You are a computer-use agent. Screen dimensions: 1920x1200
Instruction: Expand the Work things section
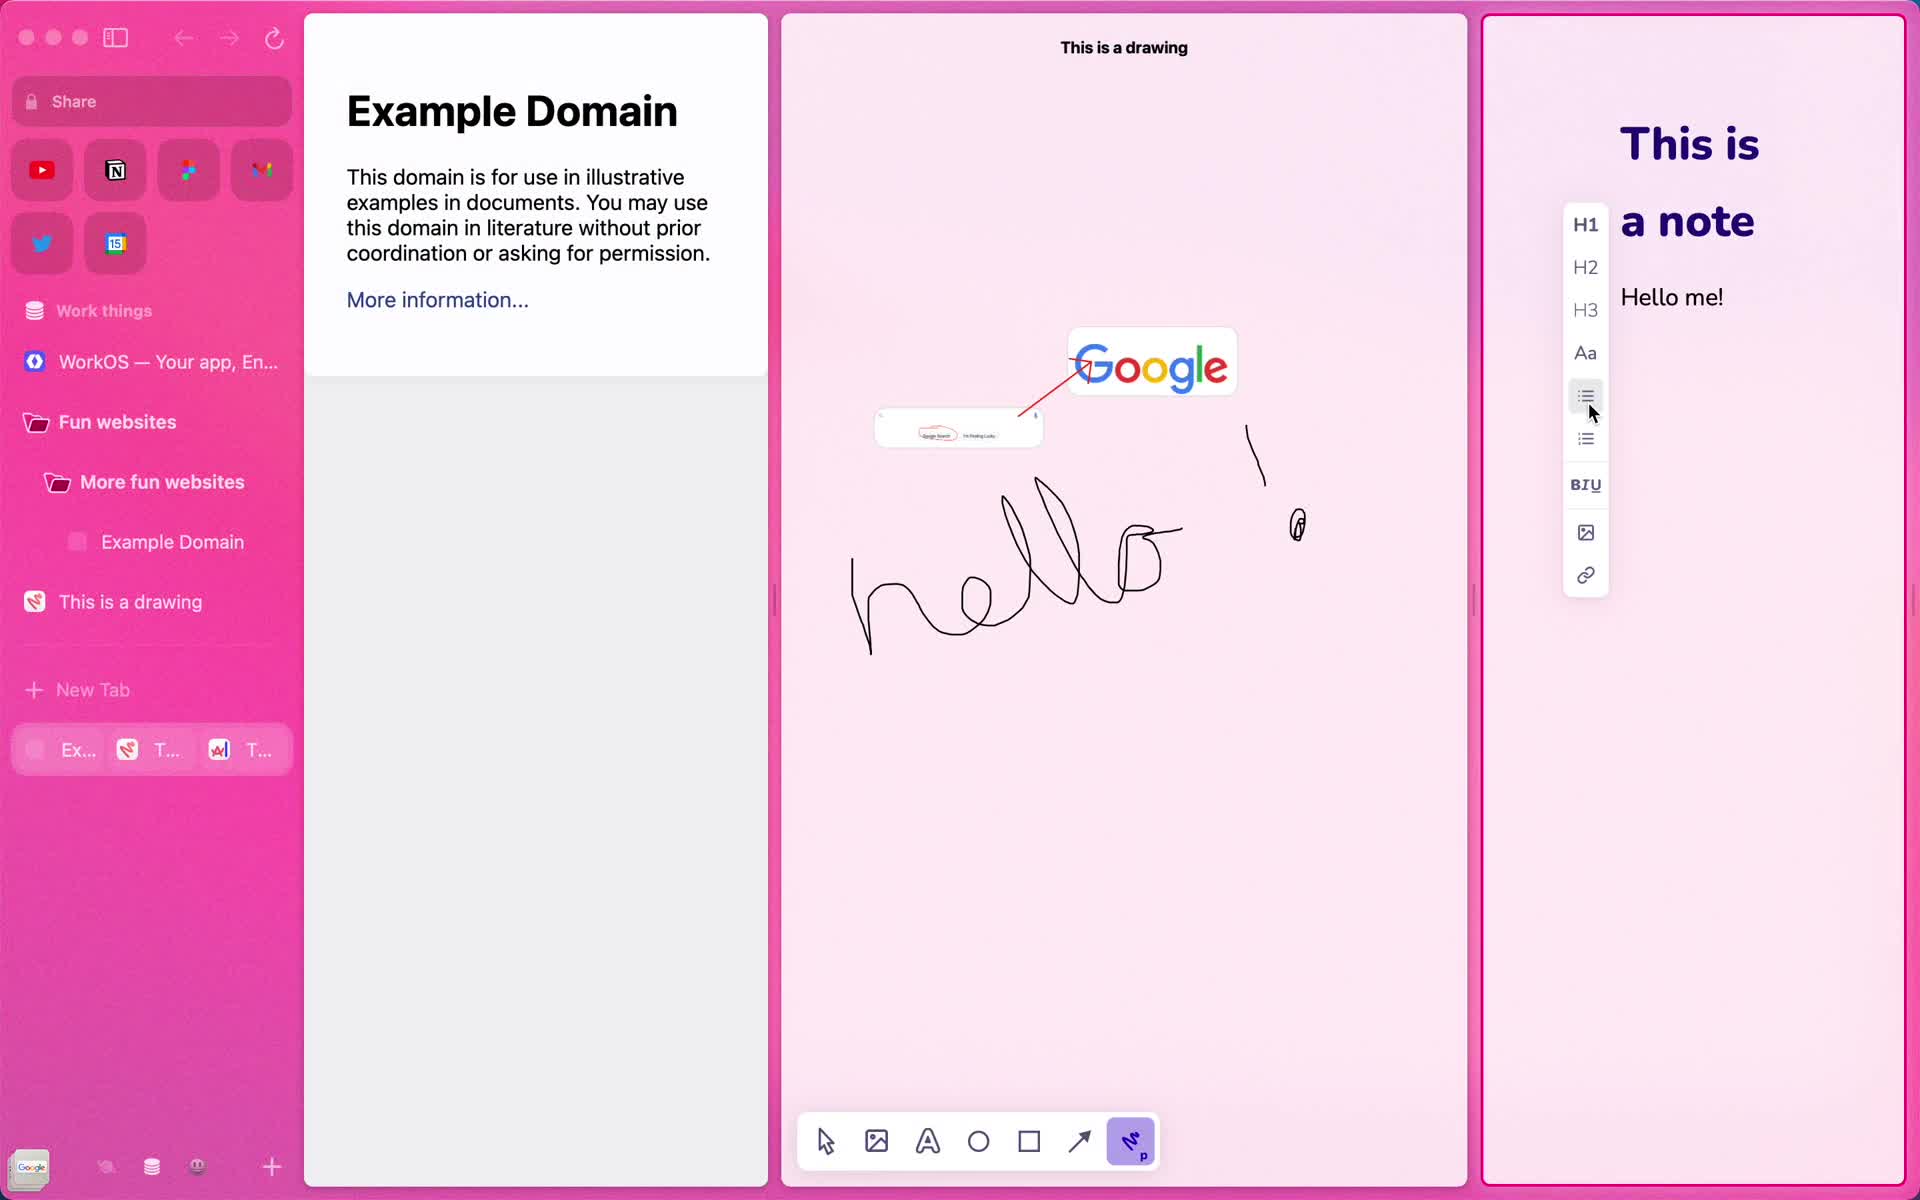[x=104, y=310]
